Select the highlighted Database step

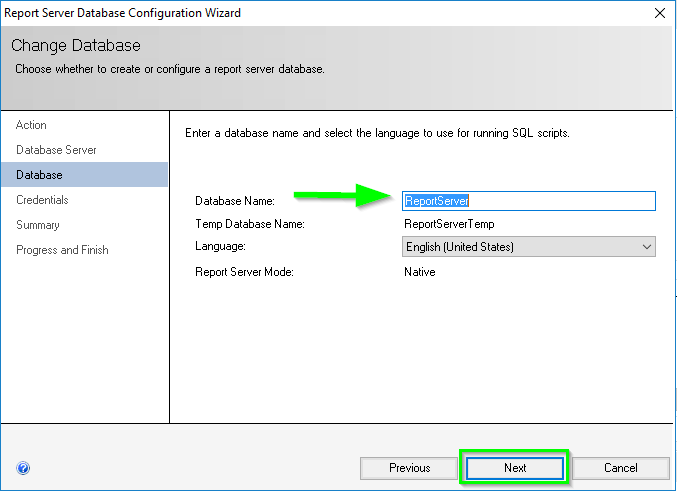(84, 175)
